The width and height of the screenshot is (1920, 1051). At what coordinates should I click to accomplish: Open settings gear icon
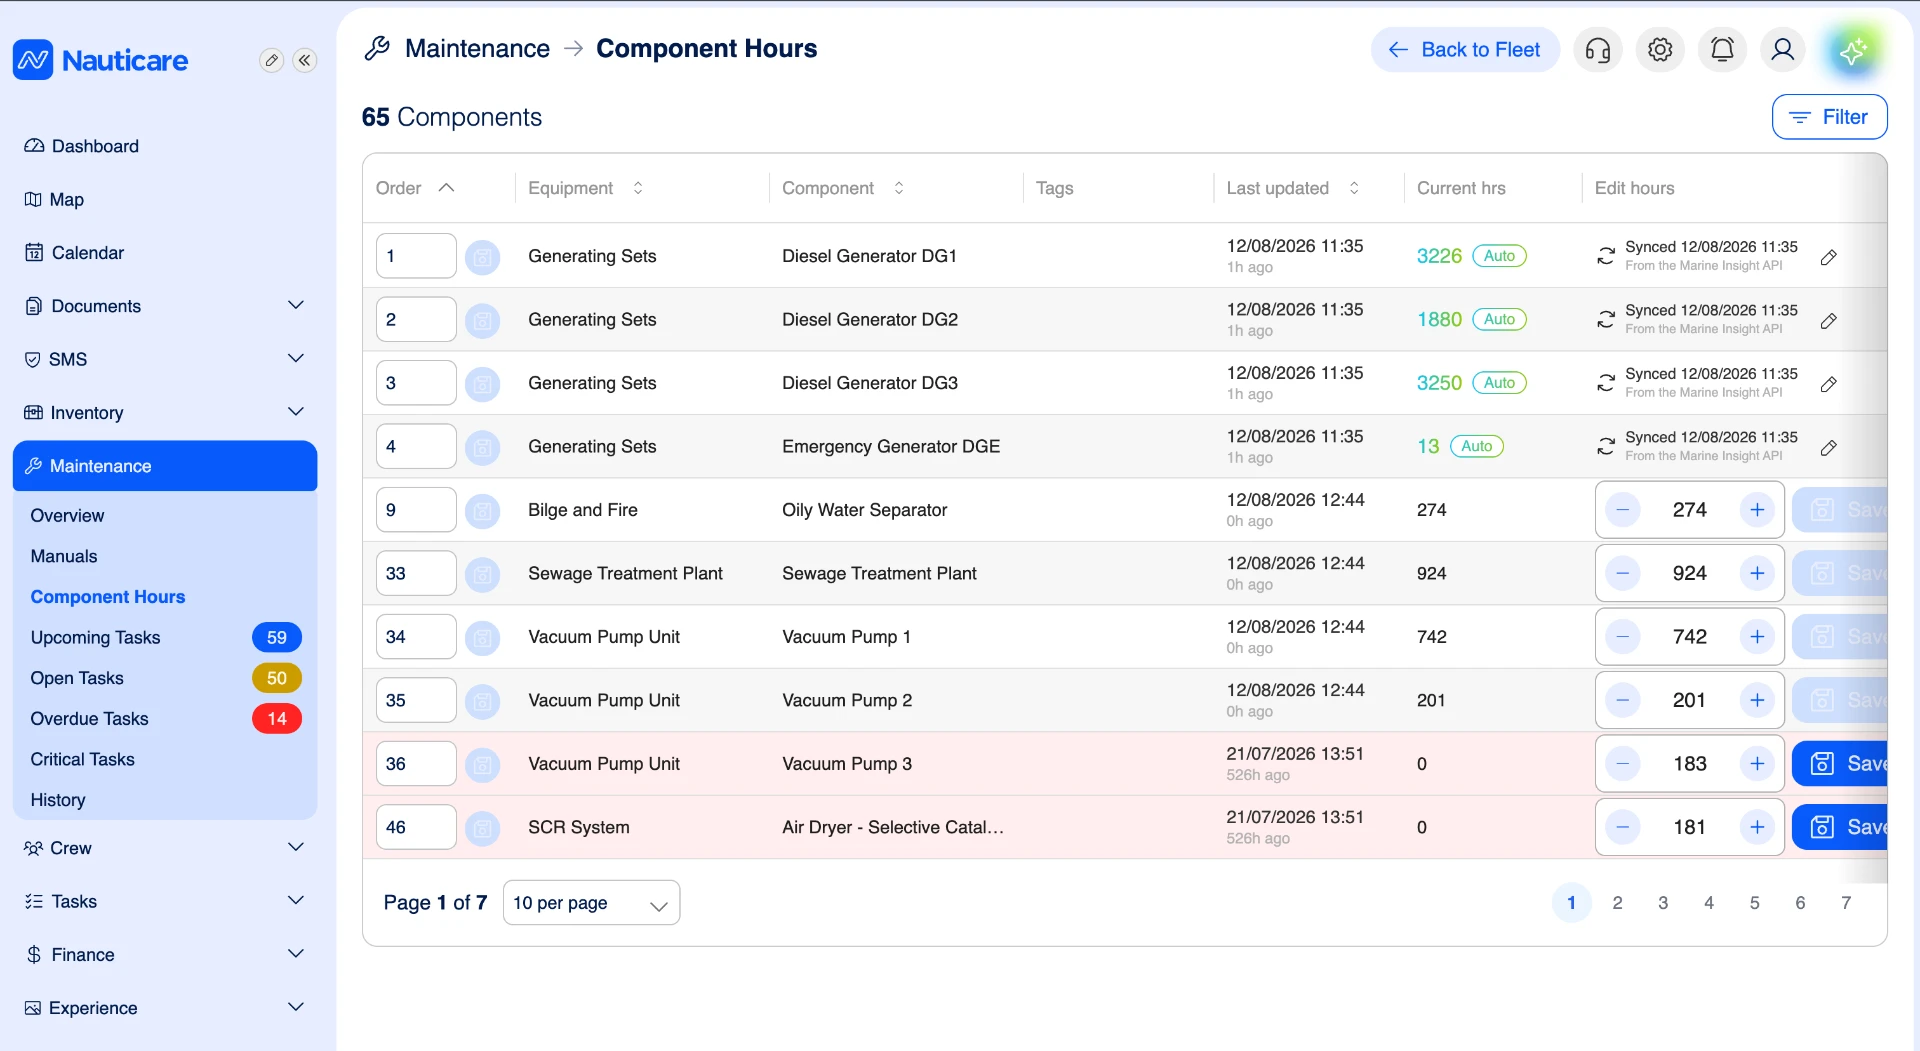(1660, 49)
